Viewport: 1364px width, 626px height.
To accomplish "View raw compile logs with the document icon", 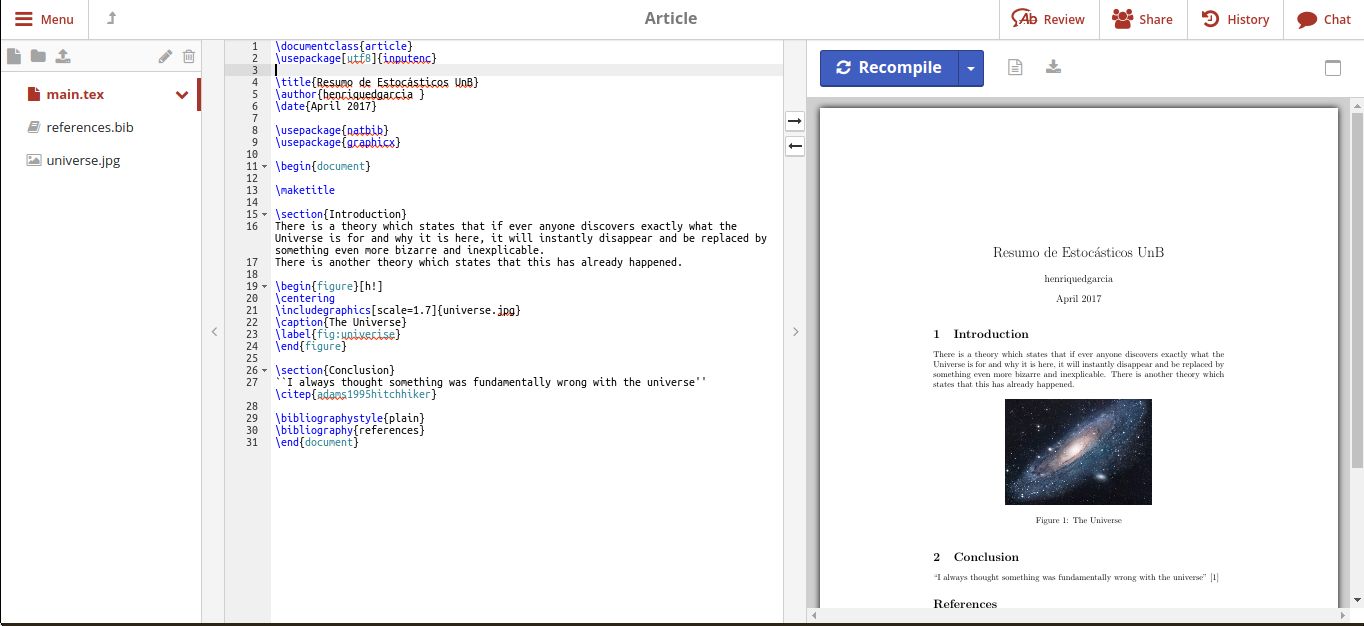I will pos(1014,67).
